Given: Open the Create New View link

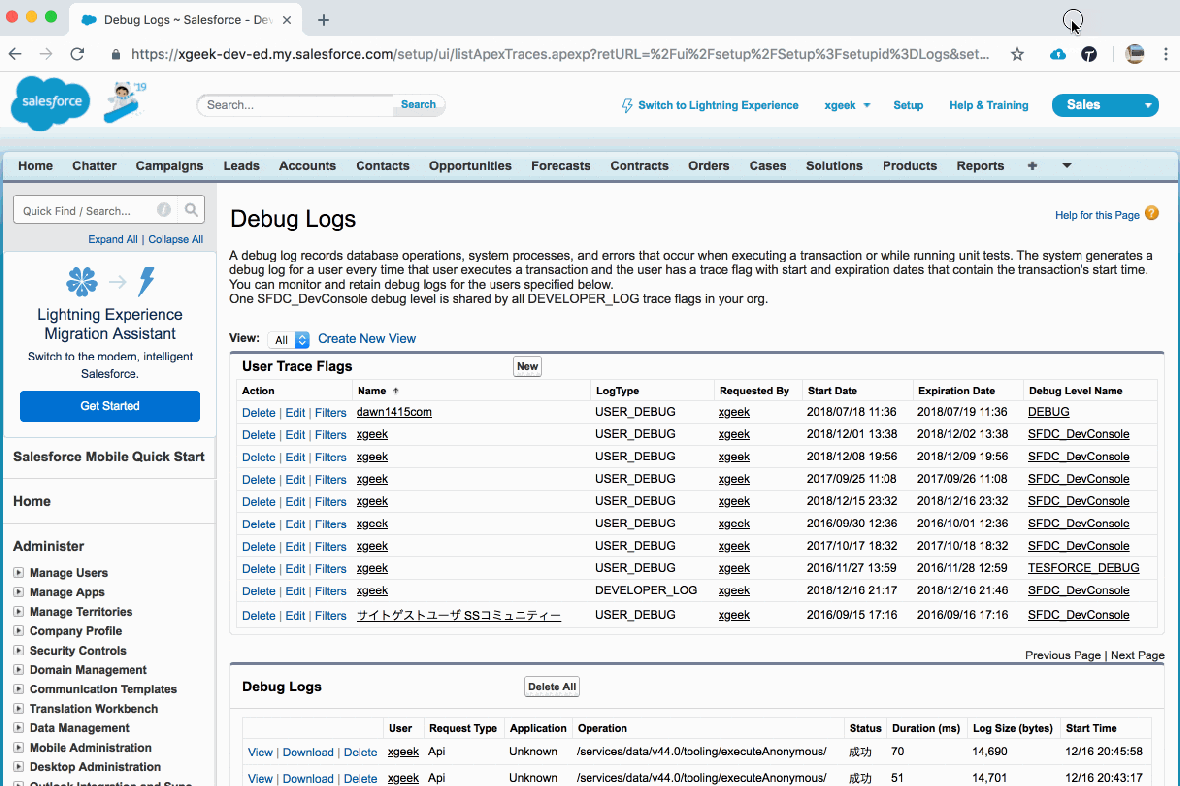Looking at the screenshot, I should 367,338.
